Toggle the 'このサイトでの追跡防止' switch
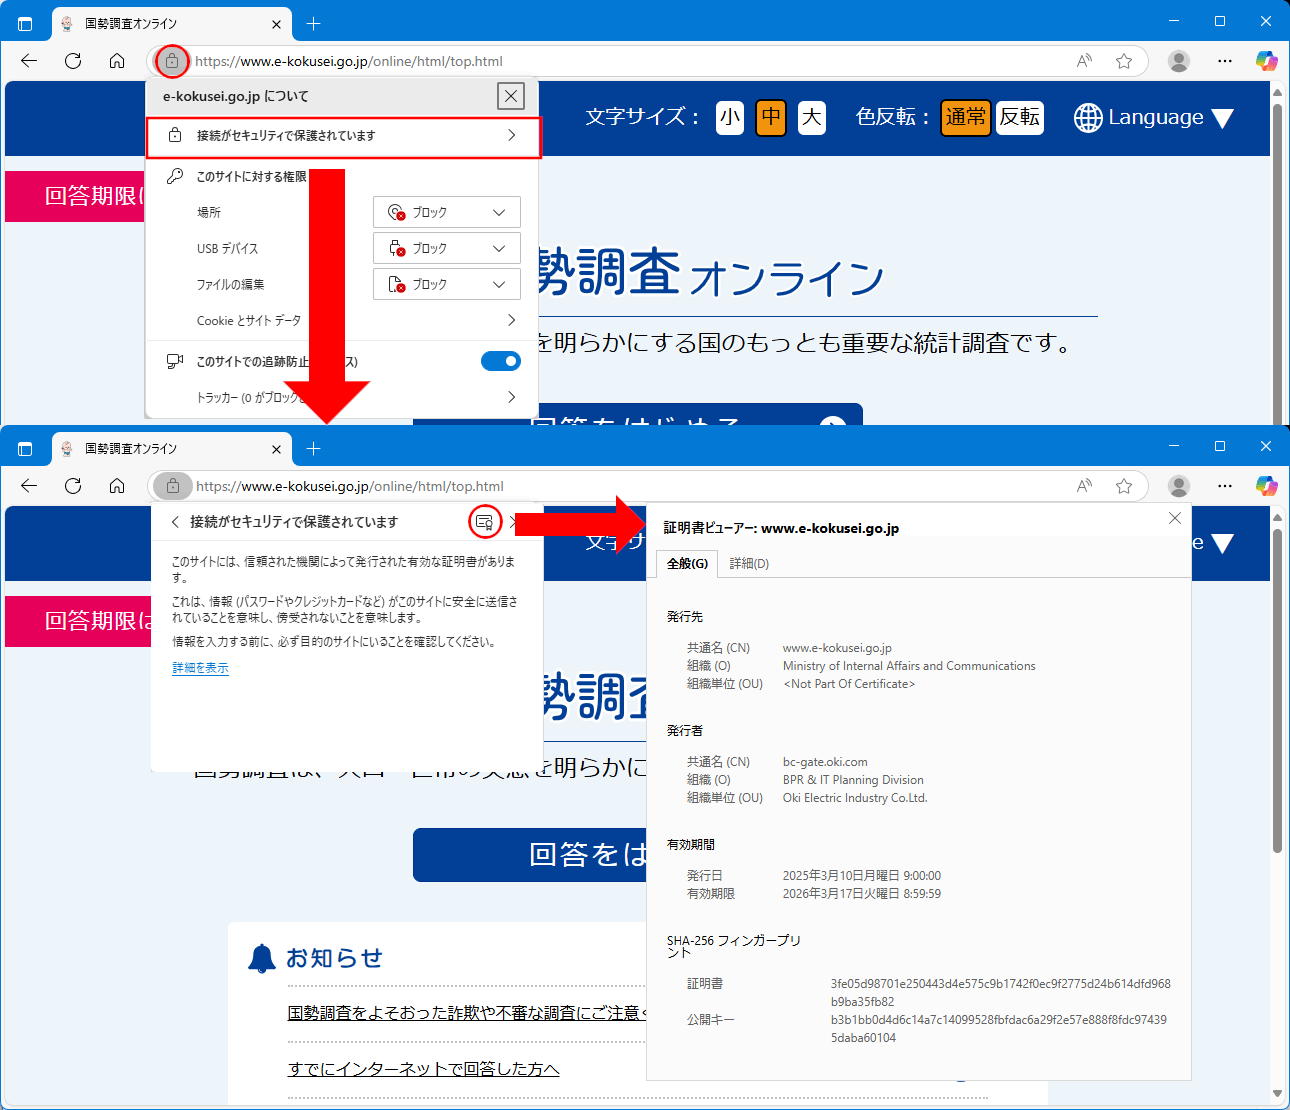This screenshot has height=1110, width=1290. pyautogui.click(x=500, y=361)
